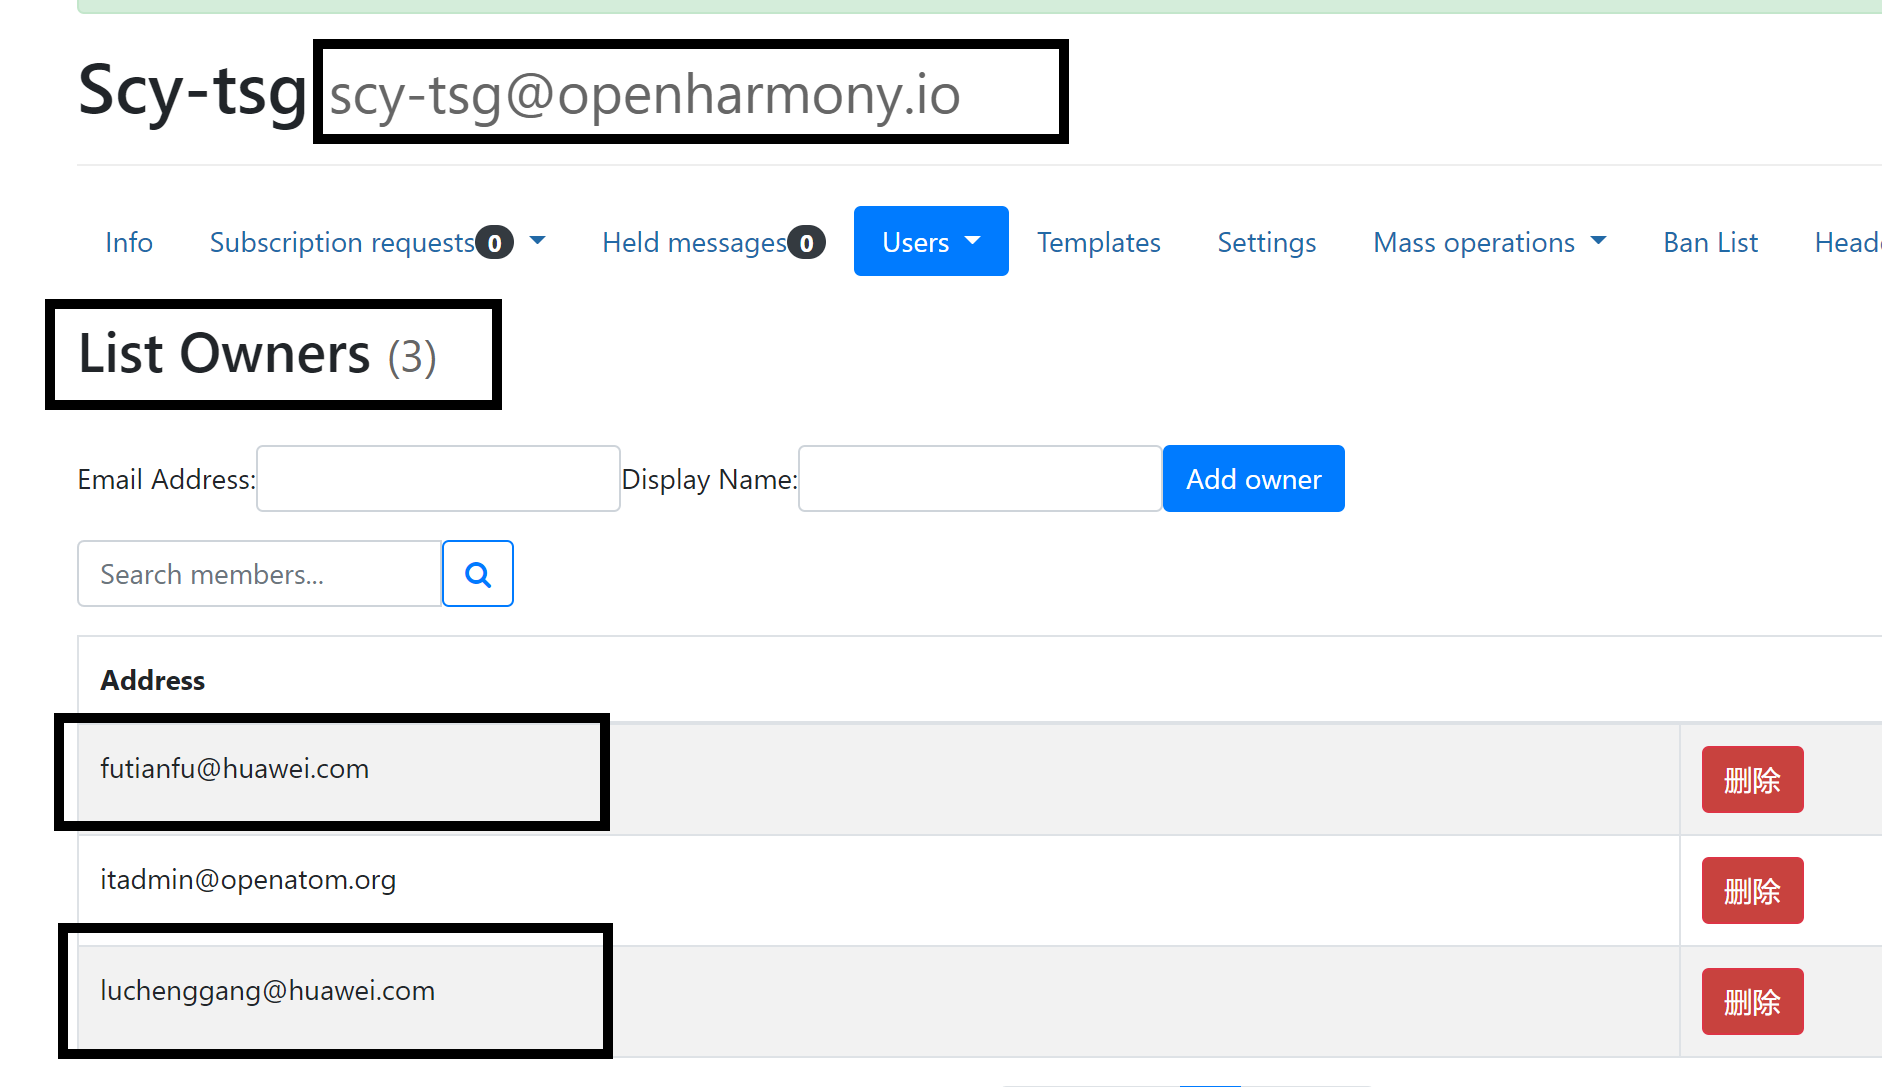Click the Scy-tsg list title
Viewport: 1882px width, 1087px height.
point(192,91)
